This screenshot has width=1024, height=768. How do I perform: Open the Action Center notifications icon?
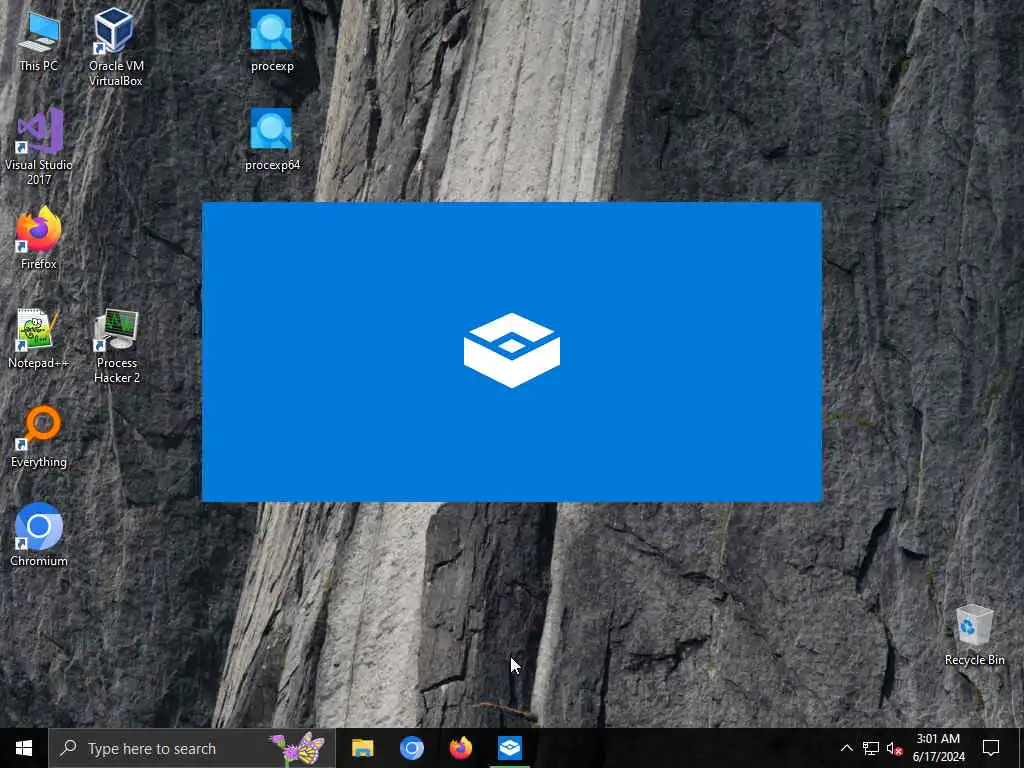(x=991, y=748)
